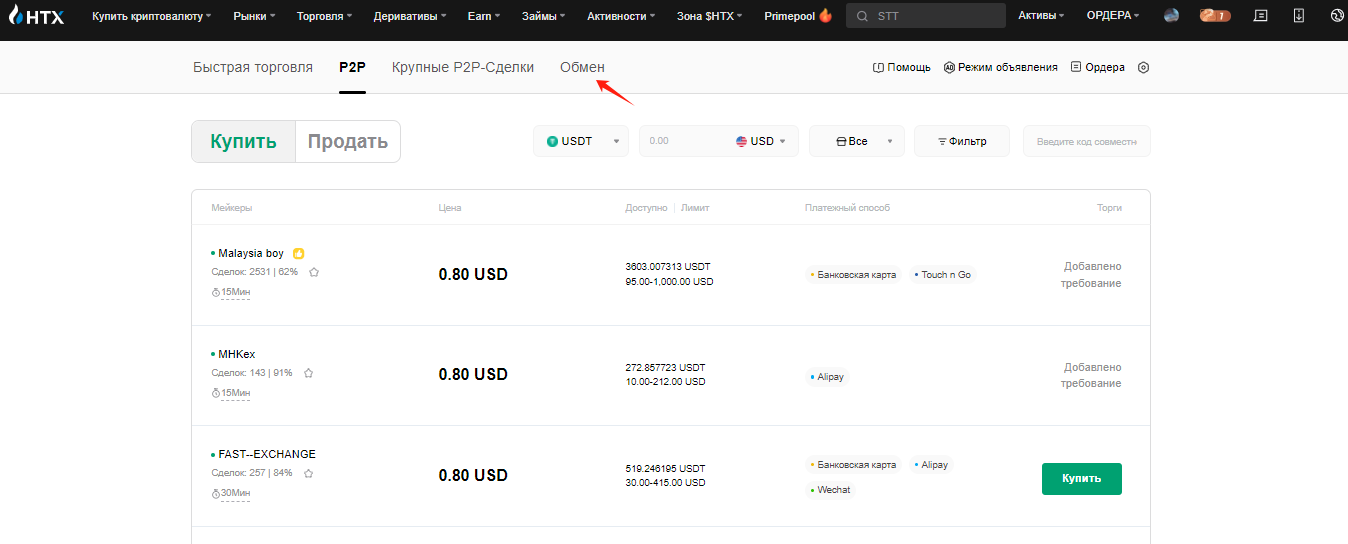The image size is (1348, 544).
Task: Open the messages icon in top bar
Action: [x=1260, y=16]
